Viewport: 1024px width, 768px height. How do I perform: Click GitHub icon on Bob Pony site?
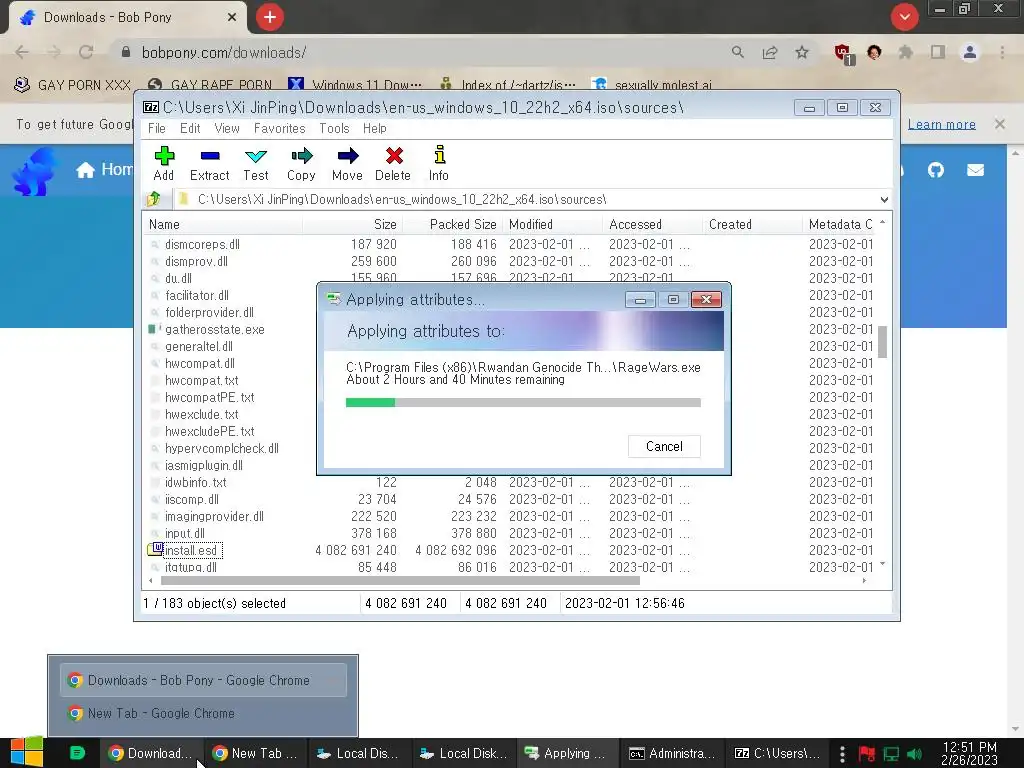[936, 170]
